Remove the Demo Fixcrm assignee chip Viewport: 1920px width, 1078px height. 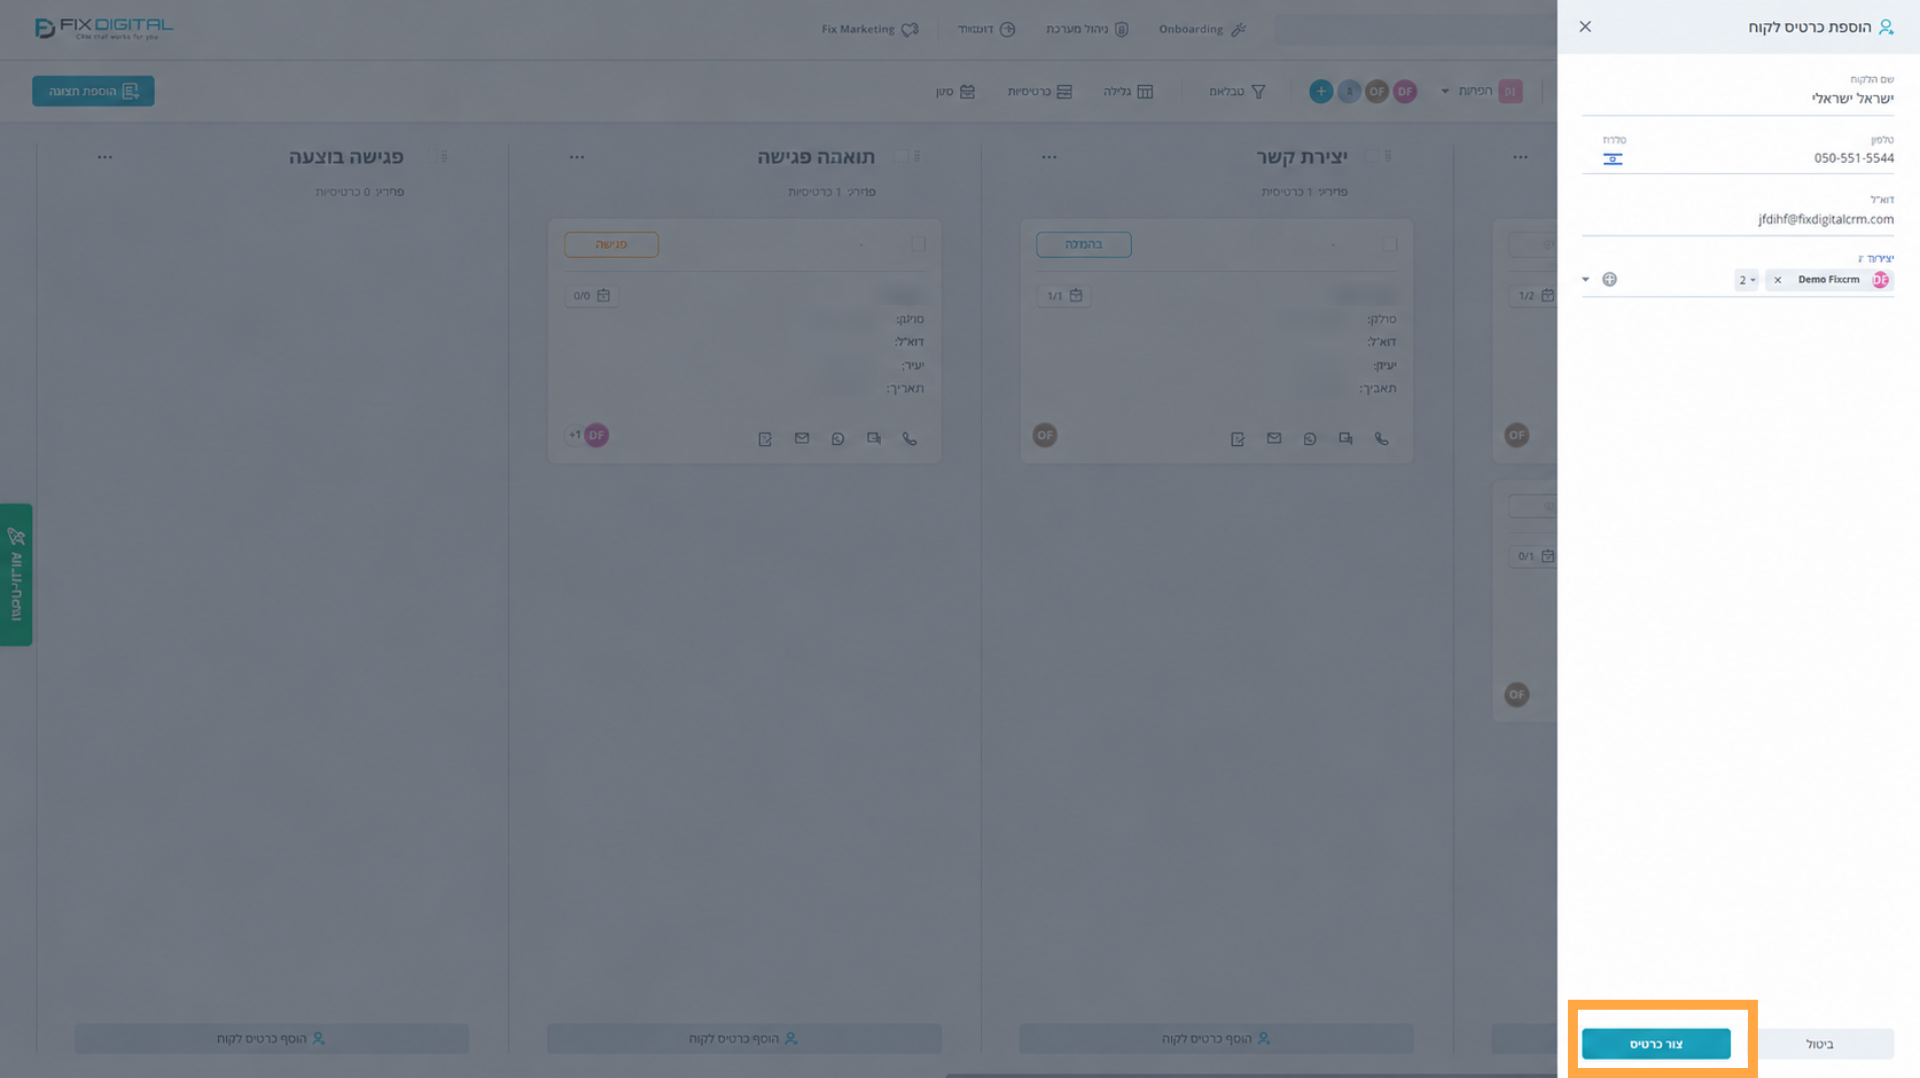1777,280
